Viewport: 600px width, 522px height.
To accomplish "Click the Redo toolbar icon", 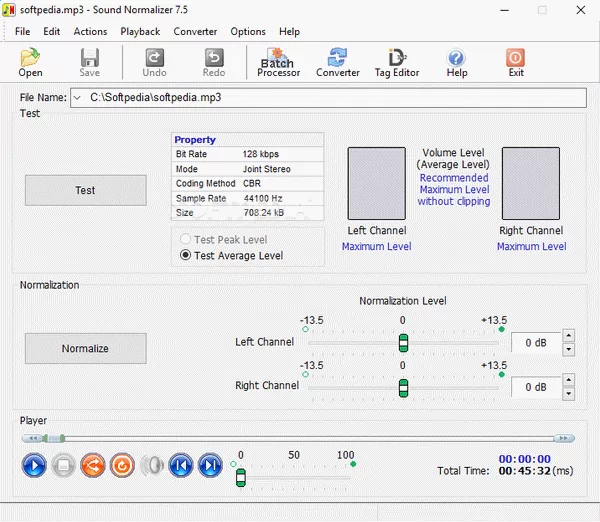I will (x=214, y=62).
